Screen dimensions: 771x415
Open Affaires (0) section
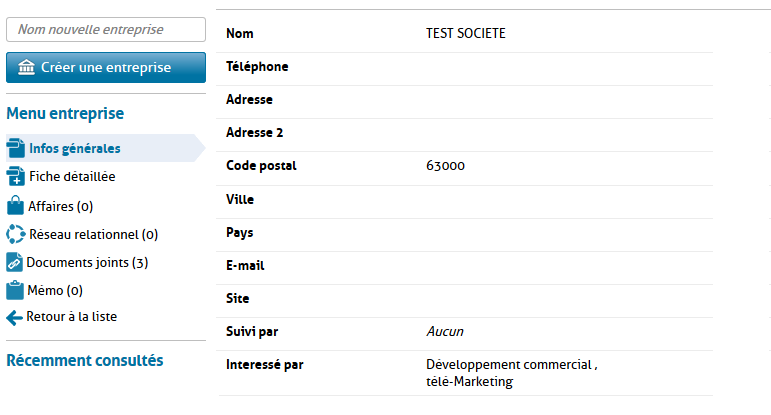[x=61, y=206]
